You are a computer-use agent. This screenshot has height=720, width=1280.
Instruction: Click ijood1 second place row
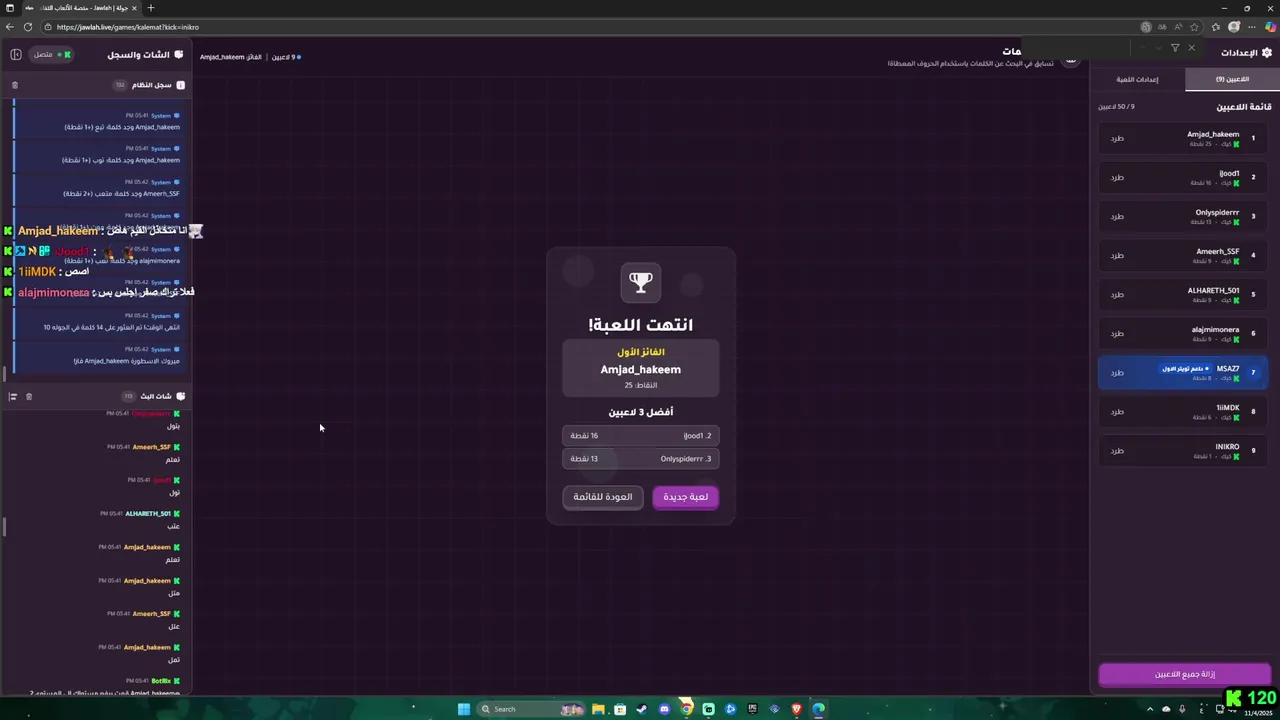pyautogui.click(x=641, y=436)
